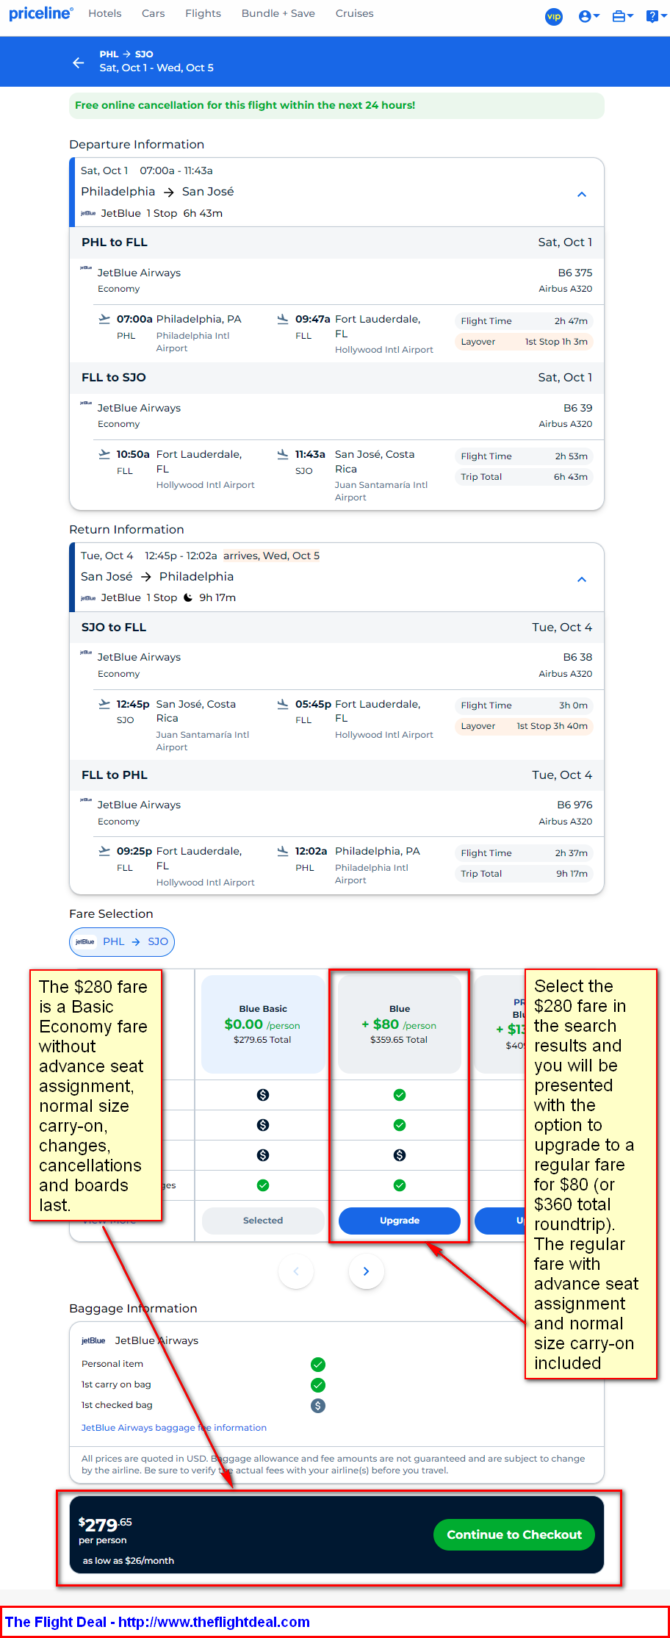Screen dimensions: 670x1638
Task: Click 'PHL → SJO' route in blue header
Action: (x=126, y=54)
